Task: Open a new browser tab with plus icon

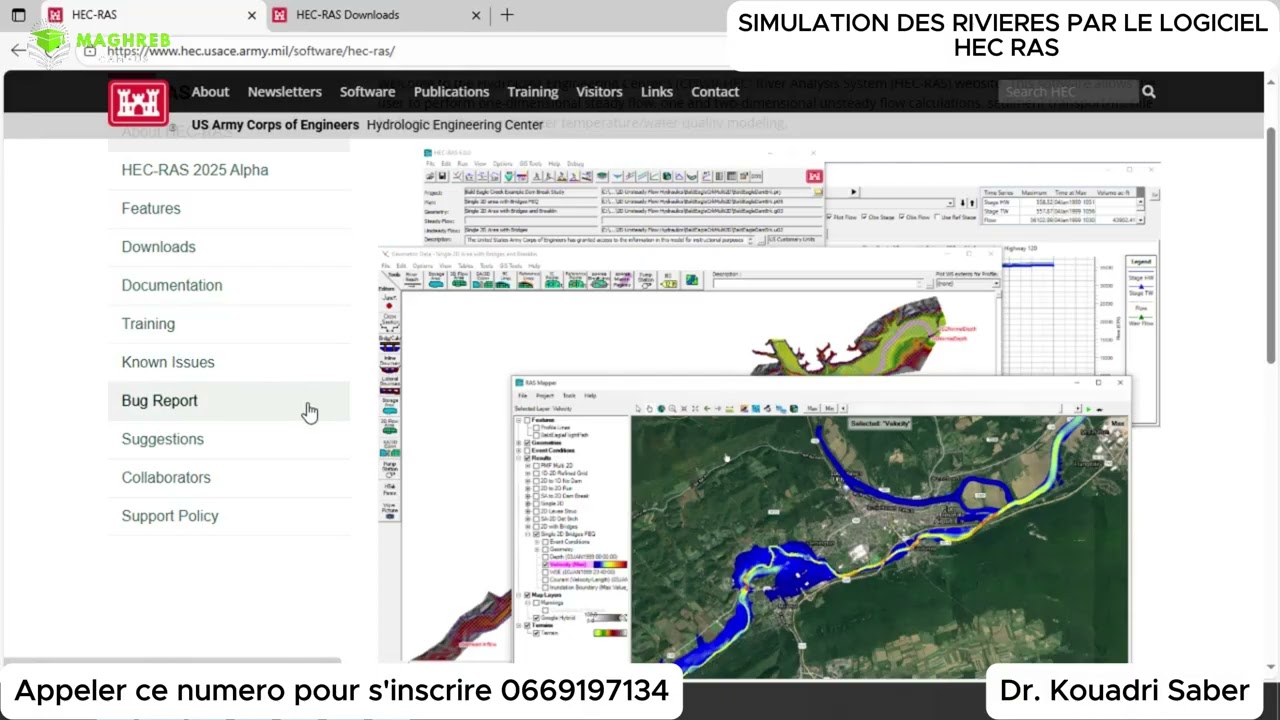Action: pyautogui.click(x=507, y=15)
